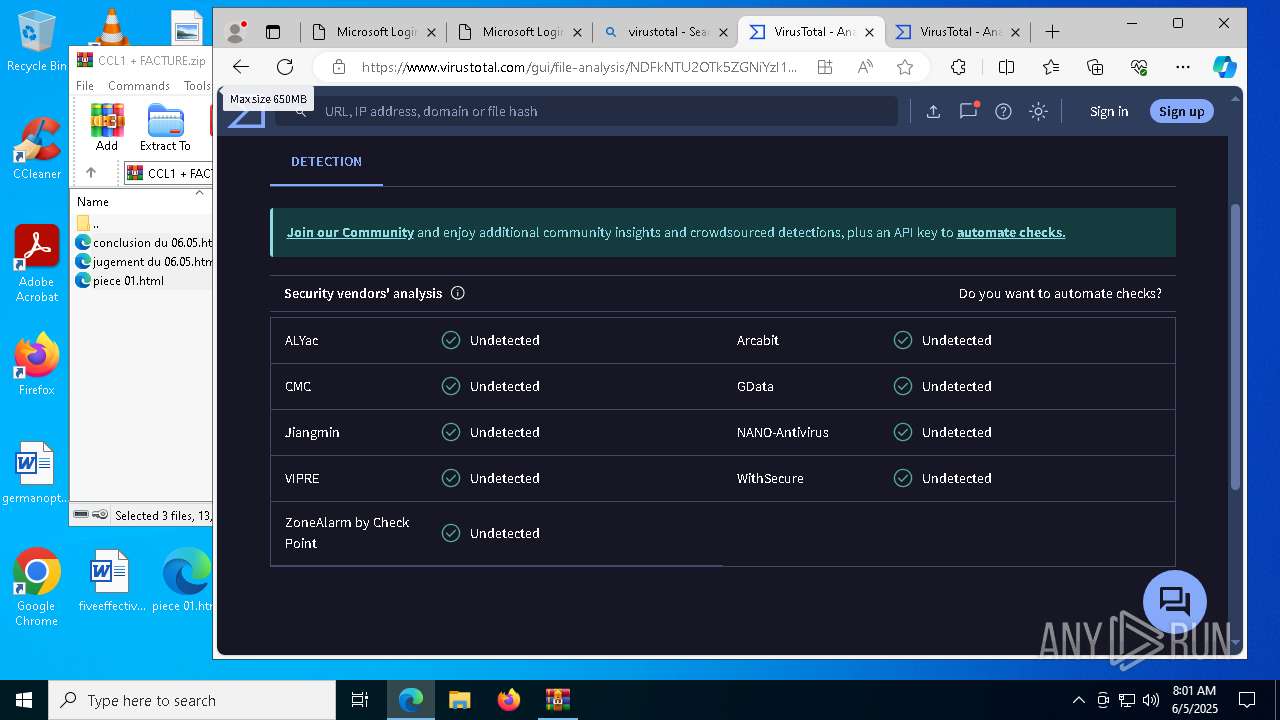Select conclusion du 06.05 file in WinRAR

[x=143, y=242]
